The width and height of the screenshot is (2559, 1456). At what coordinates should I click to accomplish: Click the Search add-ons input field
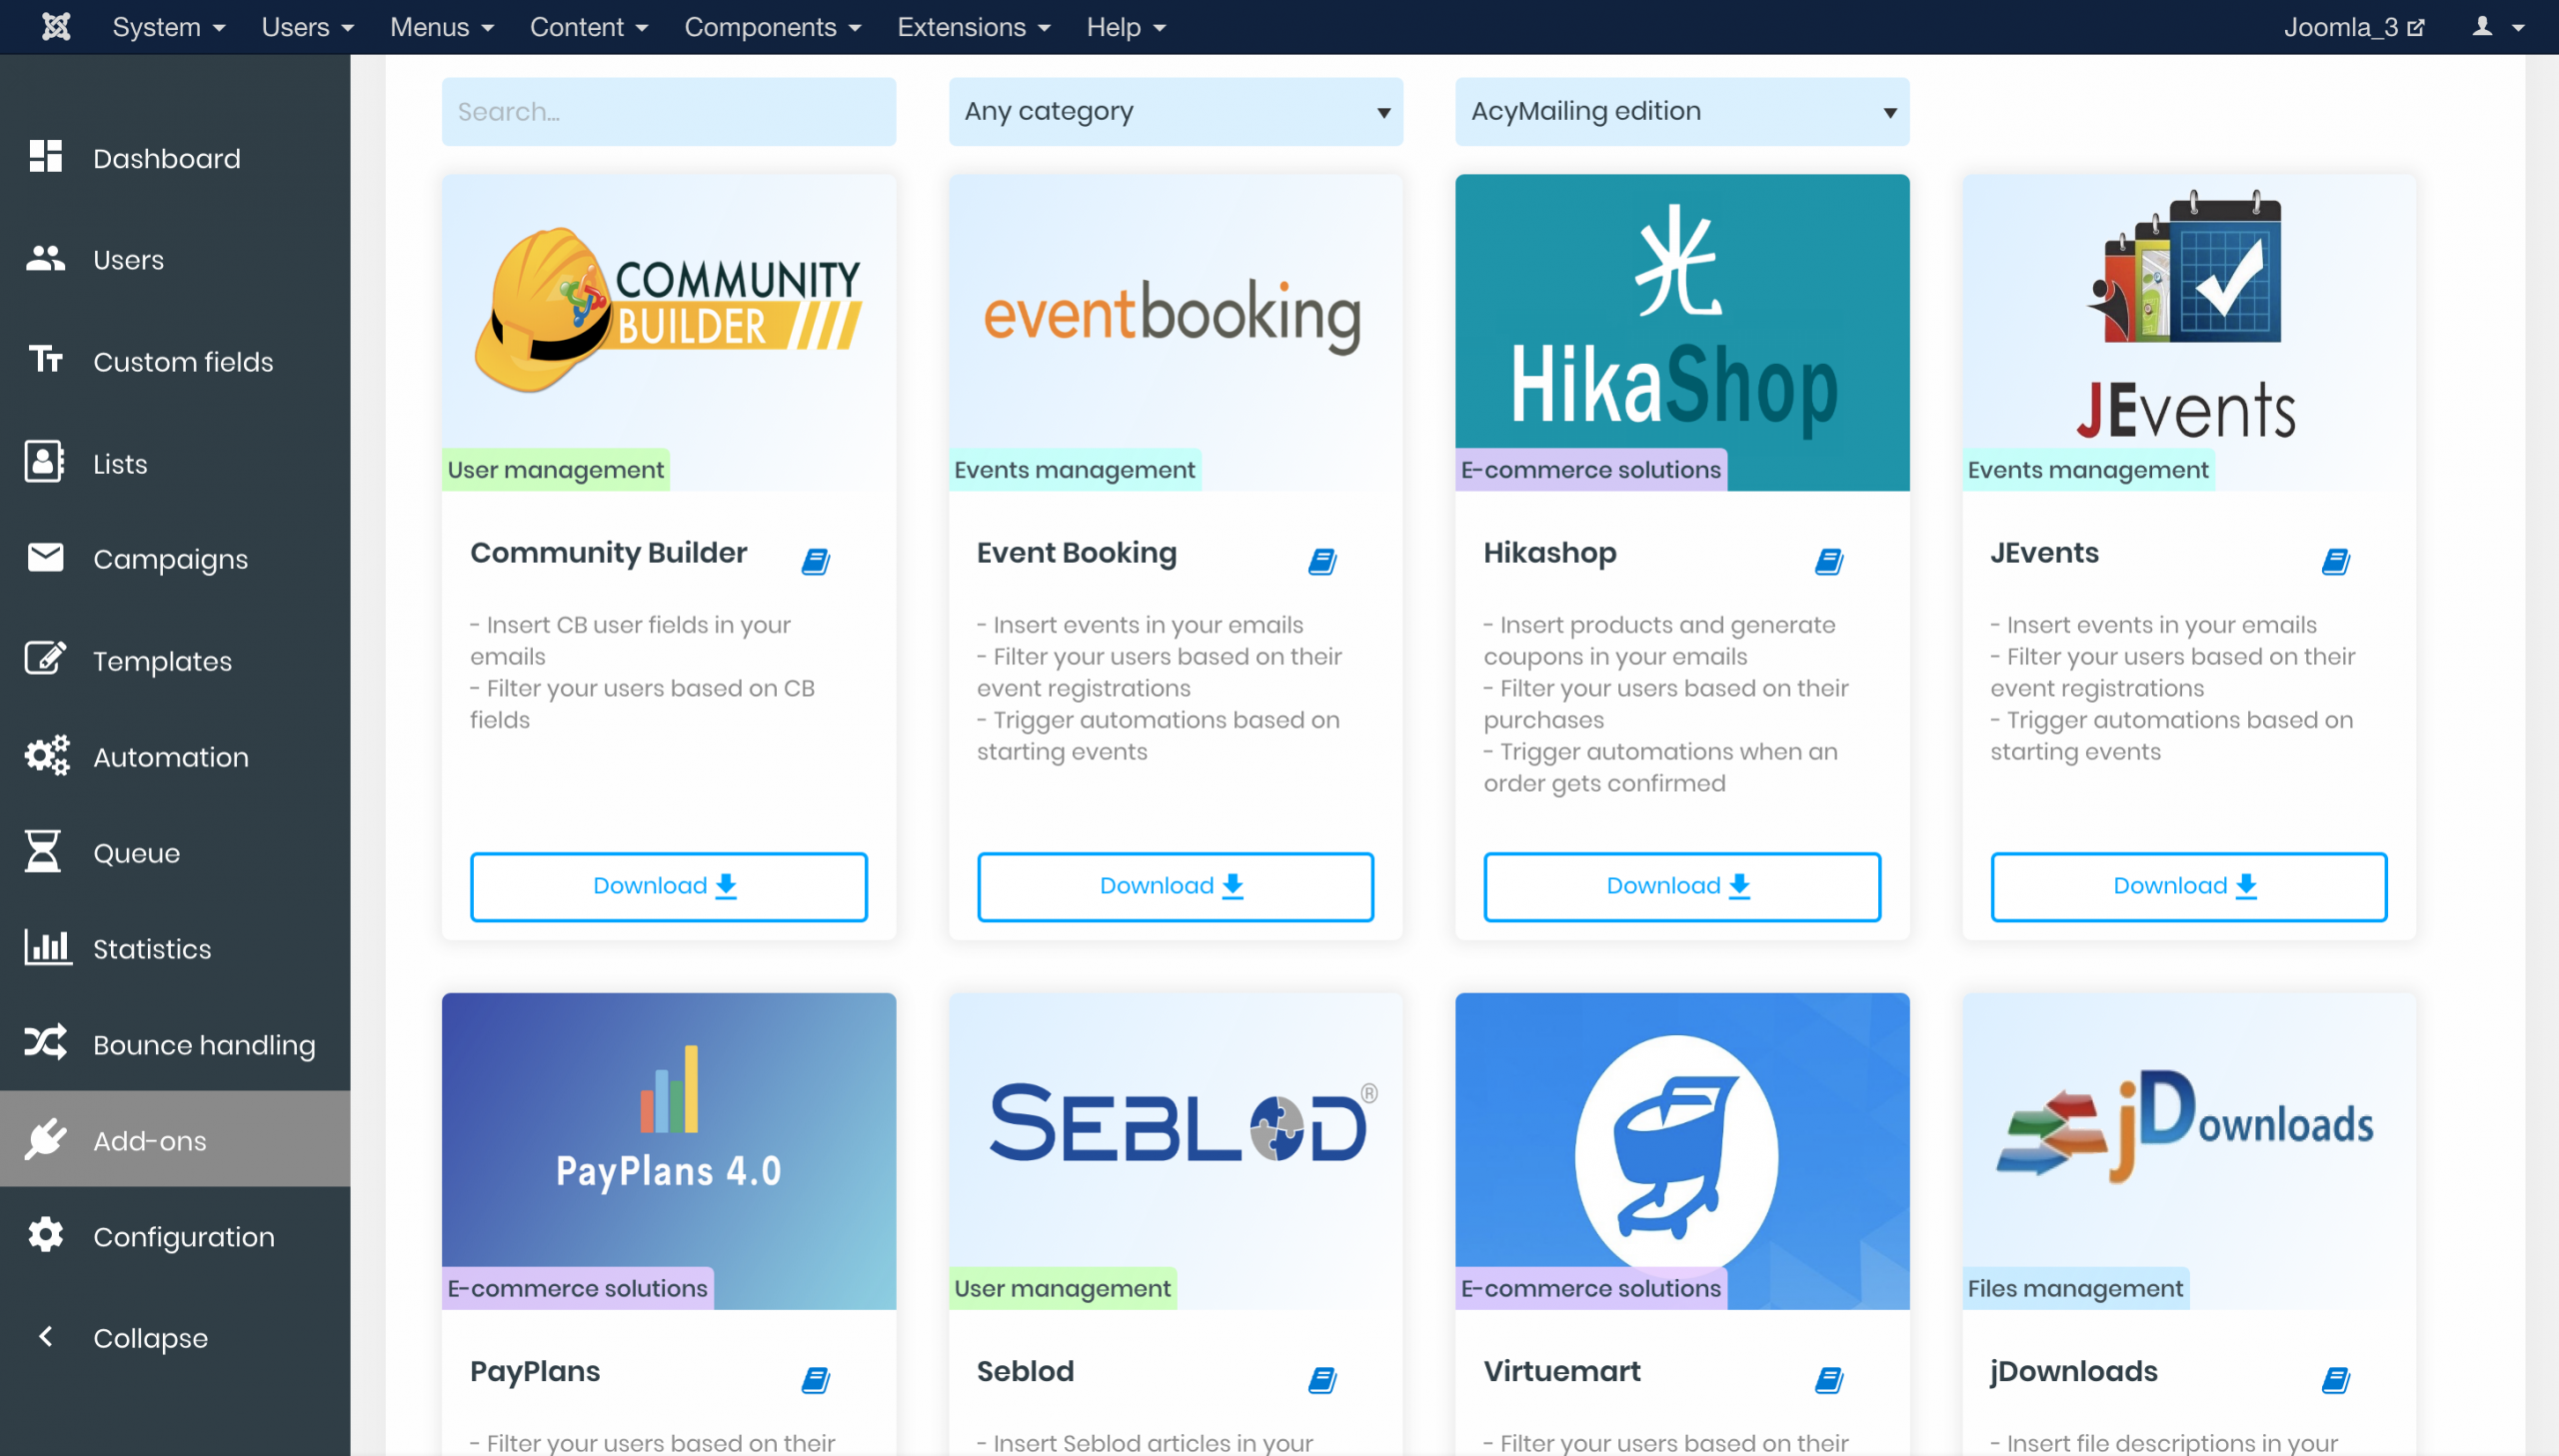pos(668,111)
